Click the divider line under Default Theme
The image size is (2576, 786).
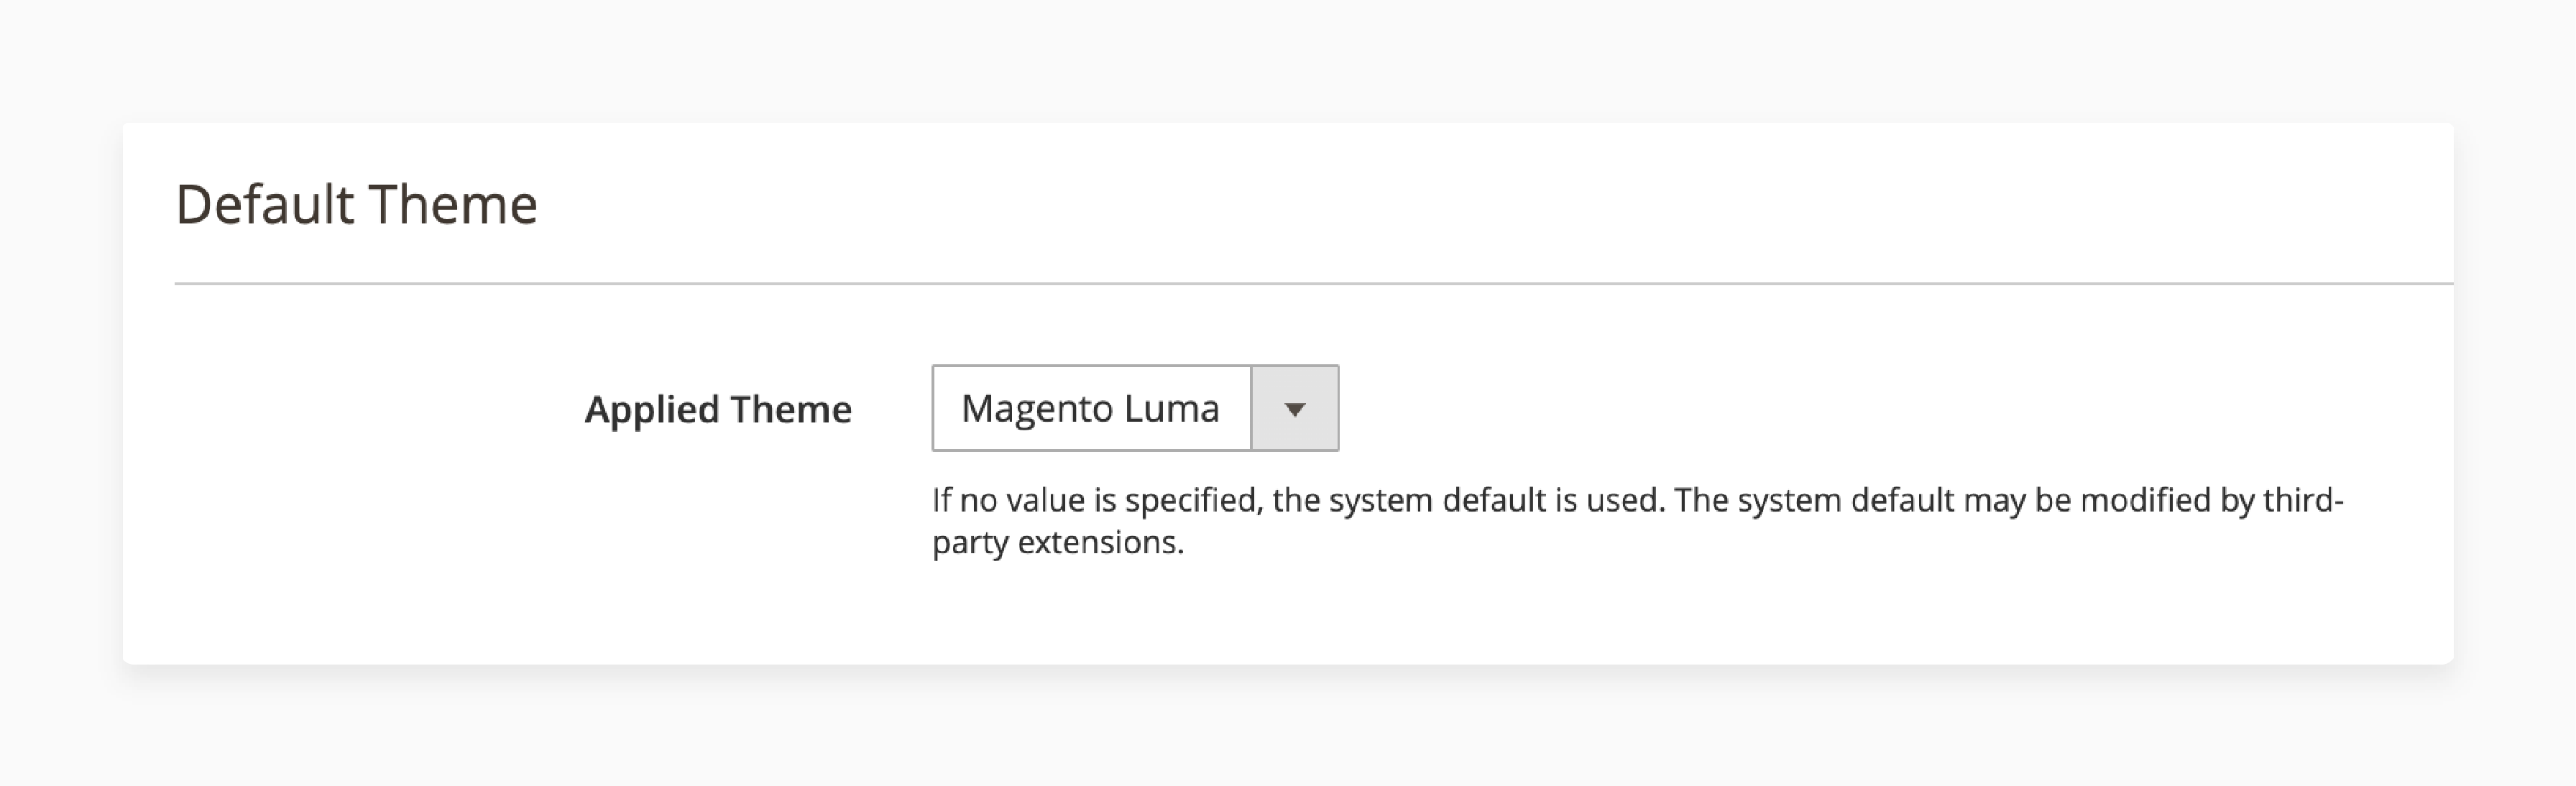(1314, 284)
